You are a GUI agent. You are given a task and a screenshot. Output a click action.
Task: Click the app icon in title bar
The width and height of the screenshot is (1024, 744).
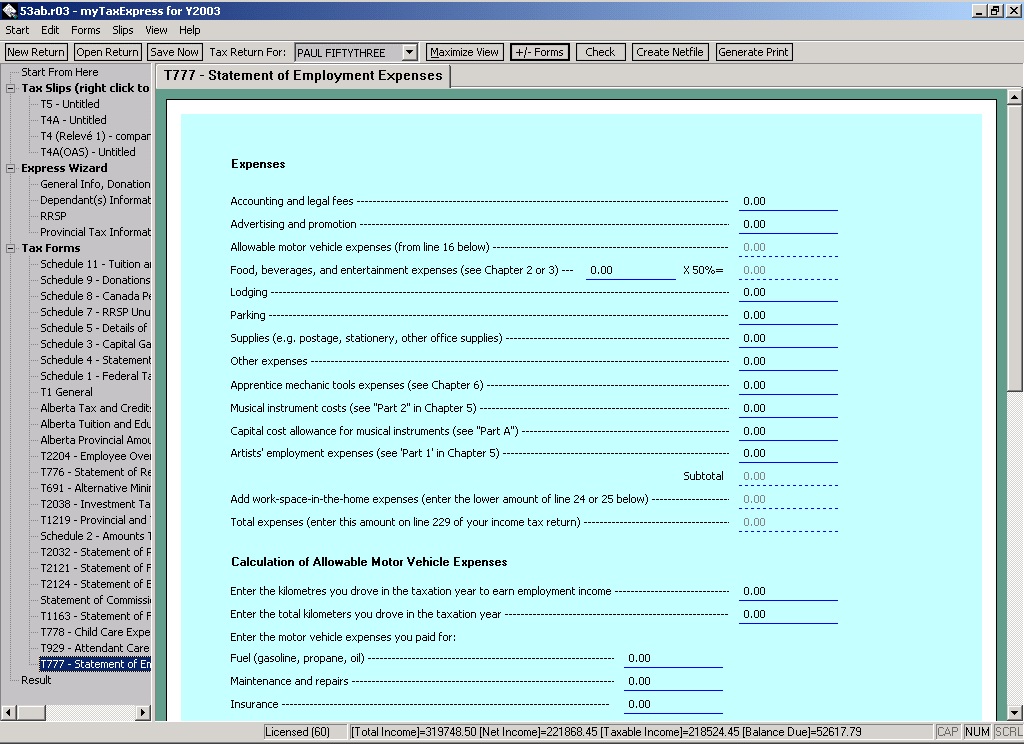(9, 10)
